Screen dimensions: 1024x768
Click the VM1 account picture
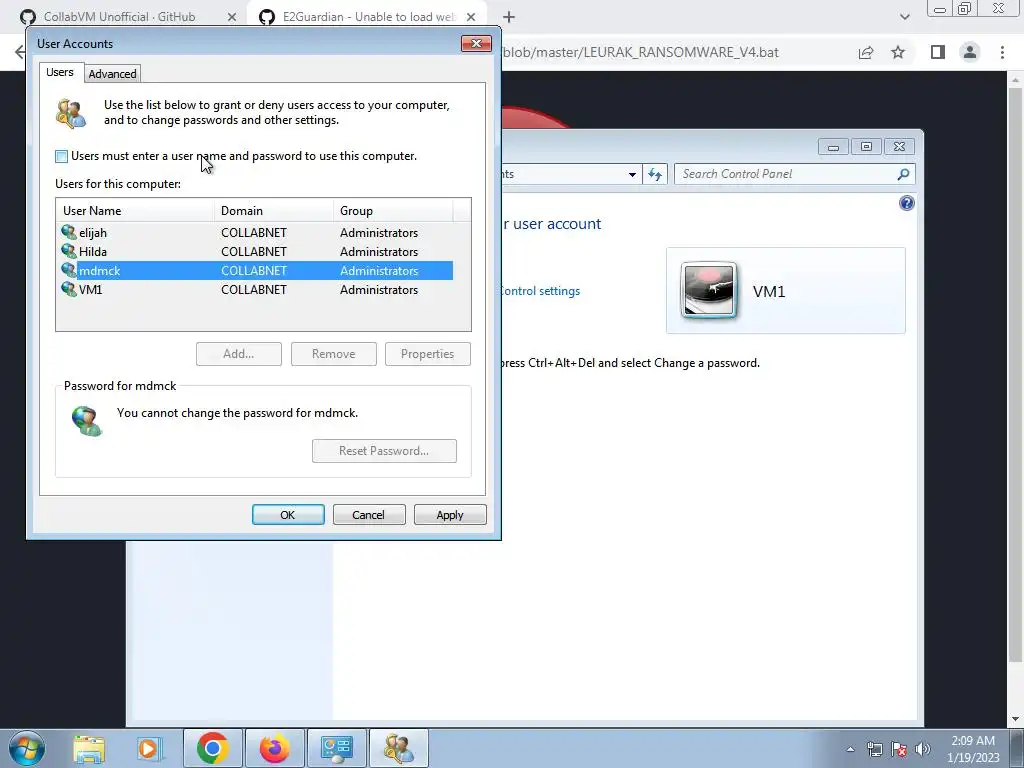click(709, 290)
